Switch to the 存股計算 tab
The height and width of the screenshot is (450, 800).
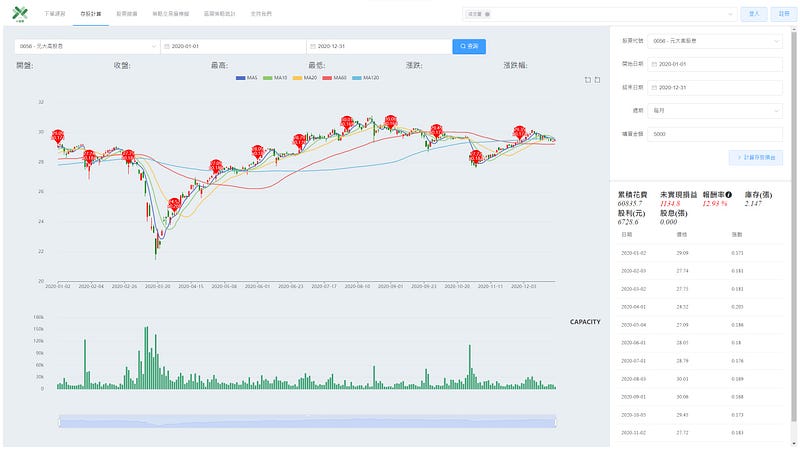click(90, 14)
